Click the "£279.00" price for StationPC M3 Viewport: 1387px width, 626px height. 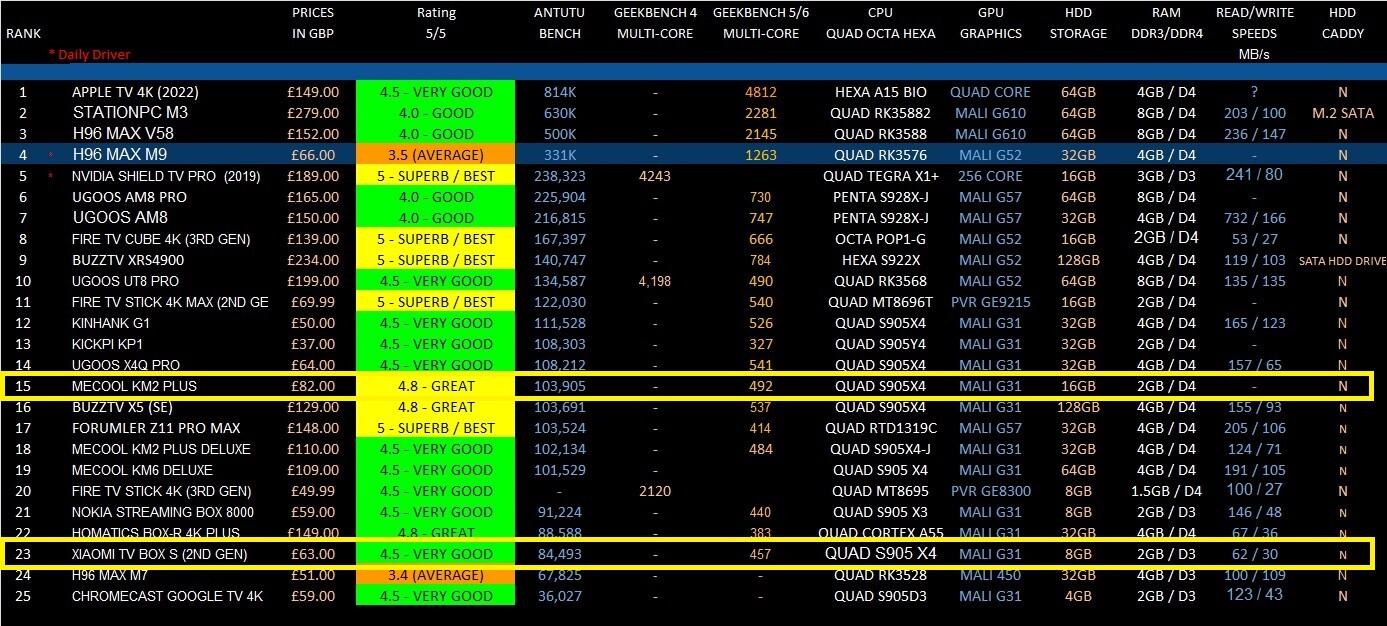pos(313,113)
